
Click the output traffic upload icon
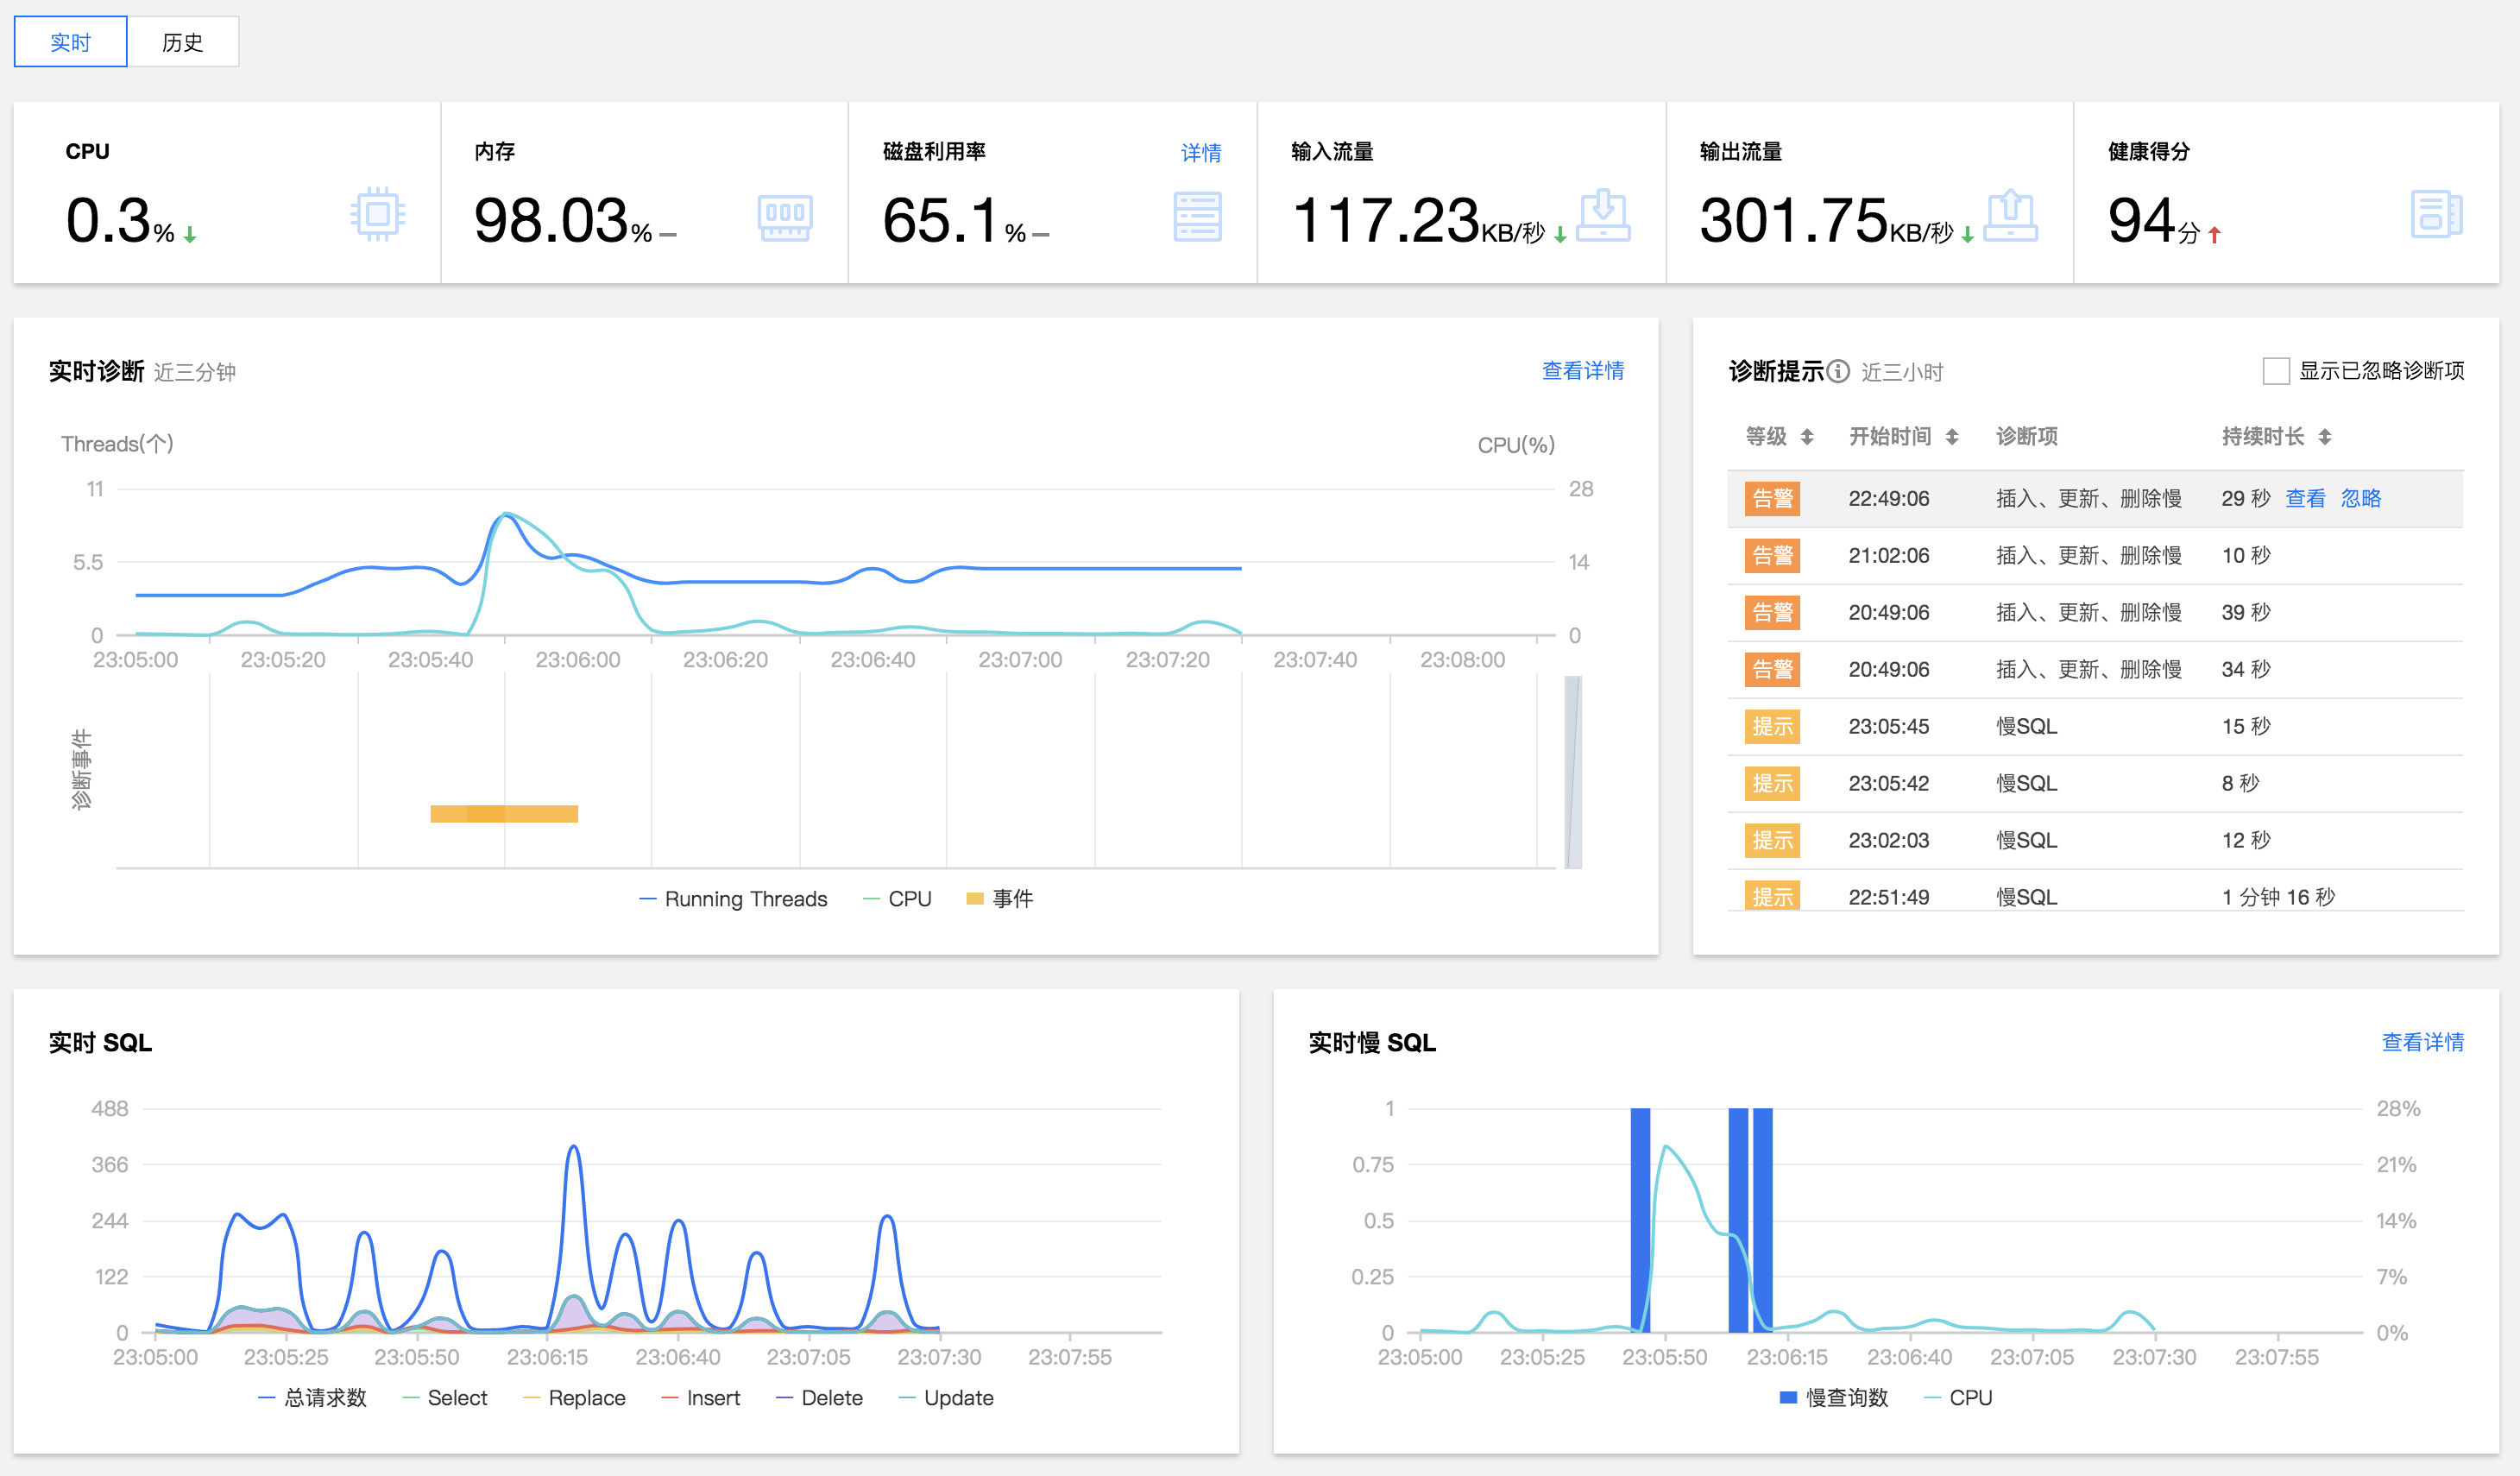tap(2010, 216)
